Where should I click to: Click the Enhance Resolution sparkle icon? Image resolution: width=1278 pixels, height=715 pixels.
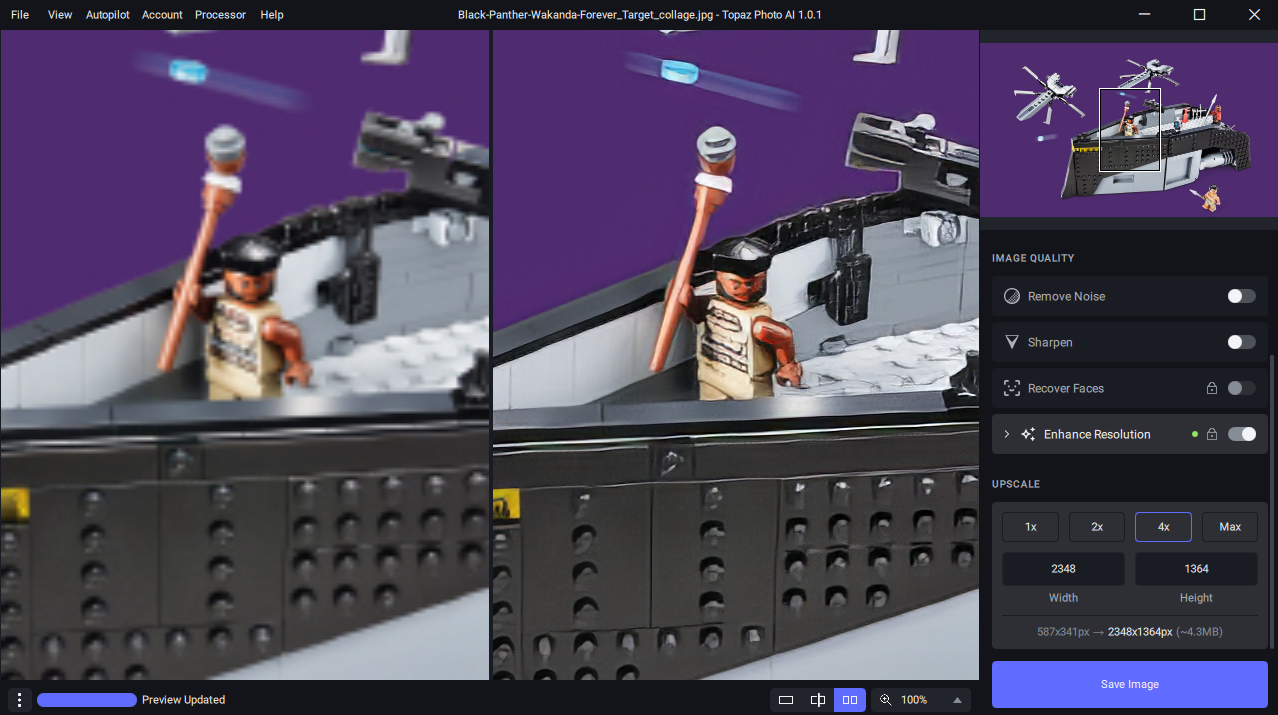pyautogui.click(x=1028, y=434)
